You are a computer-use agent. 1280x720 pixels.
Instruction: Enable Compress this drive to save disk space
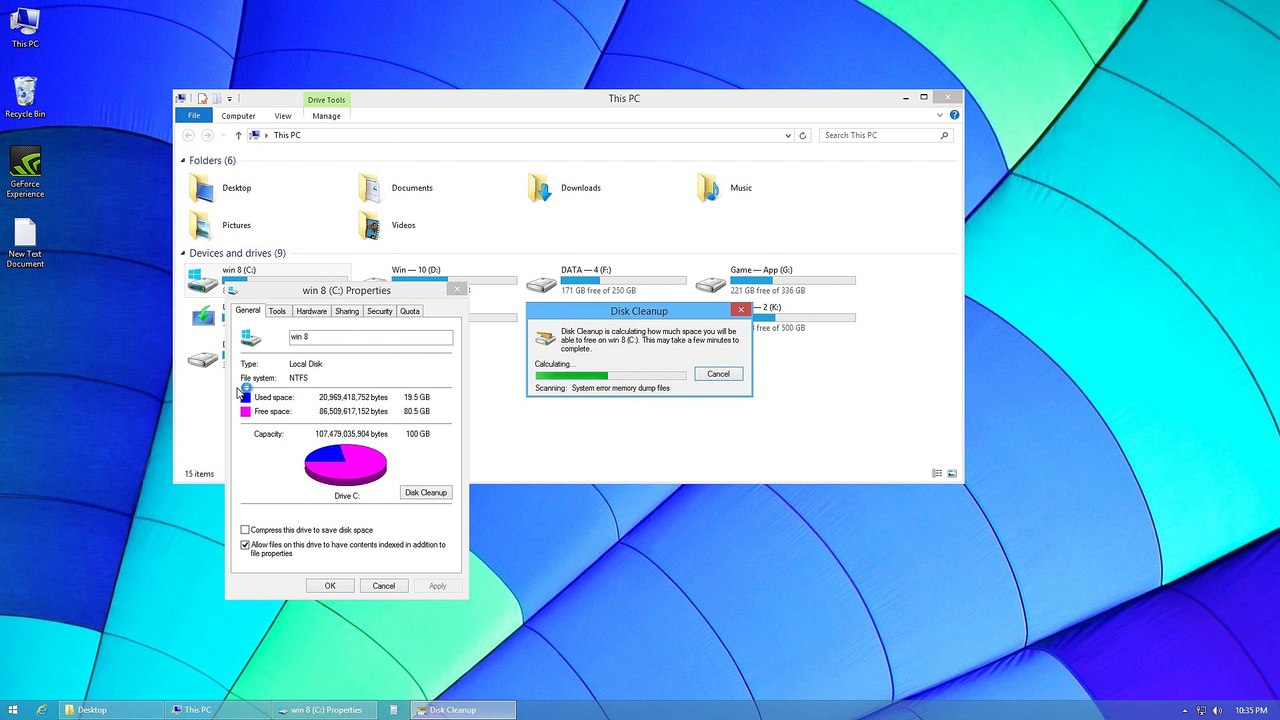coord(245,530)
